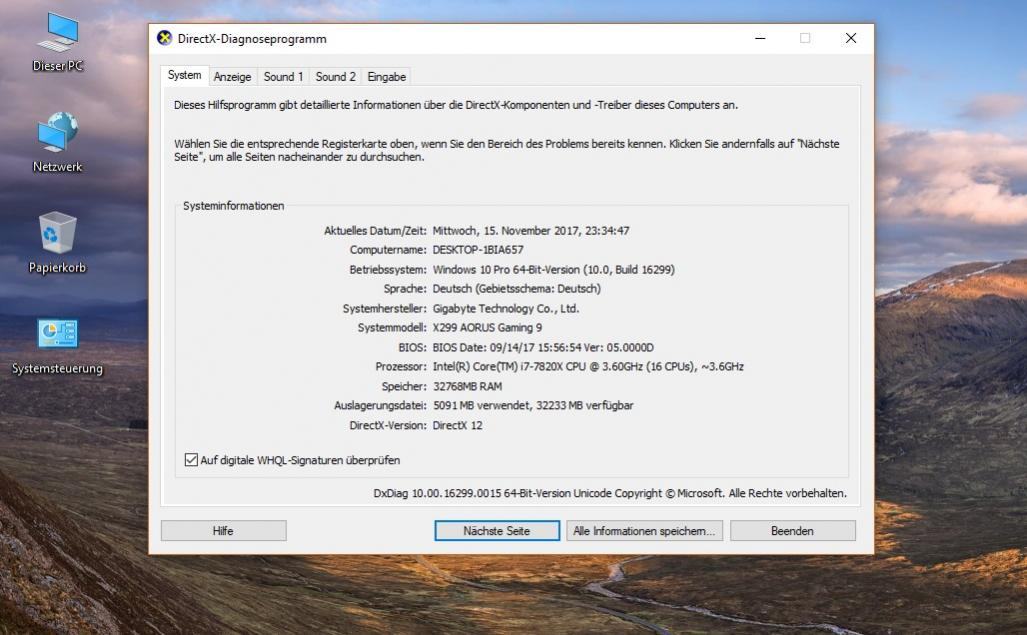Viewport: 1027px width, 635px height.
Task: Go to Nächste Seite
Action: coord(497,531)
